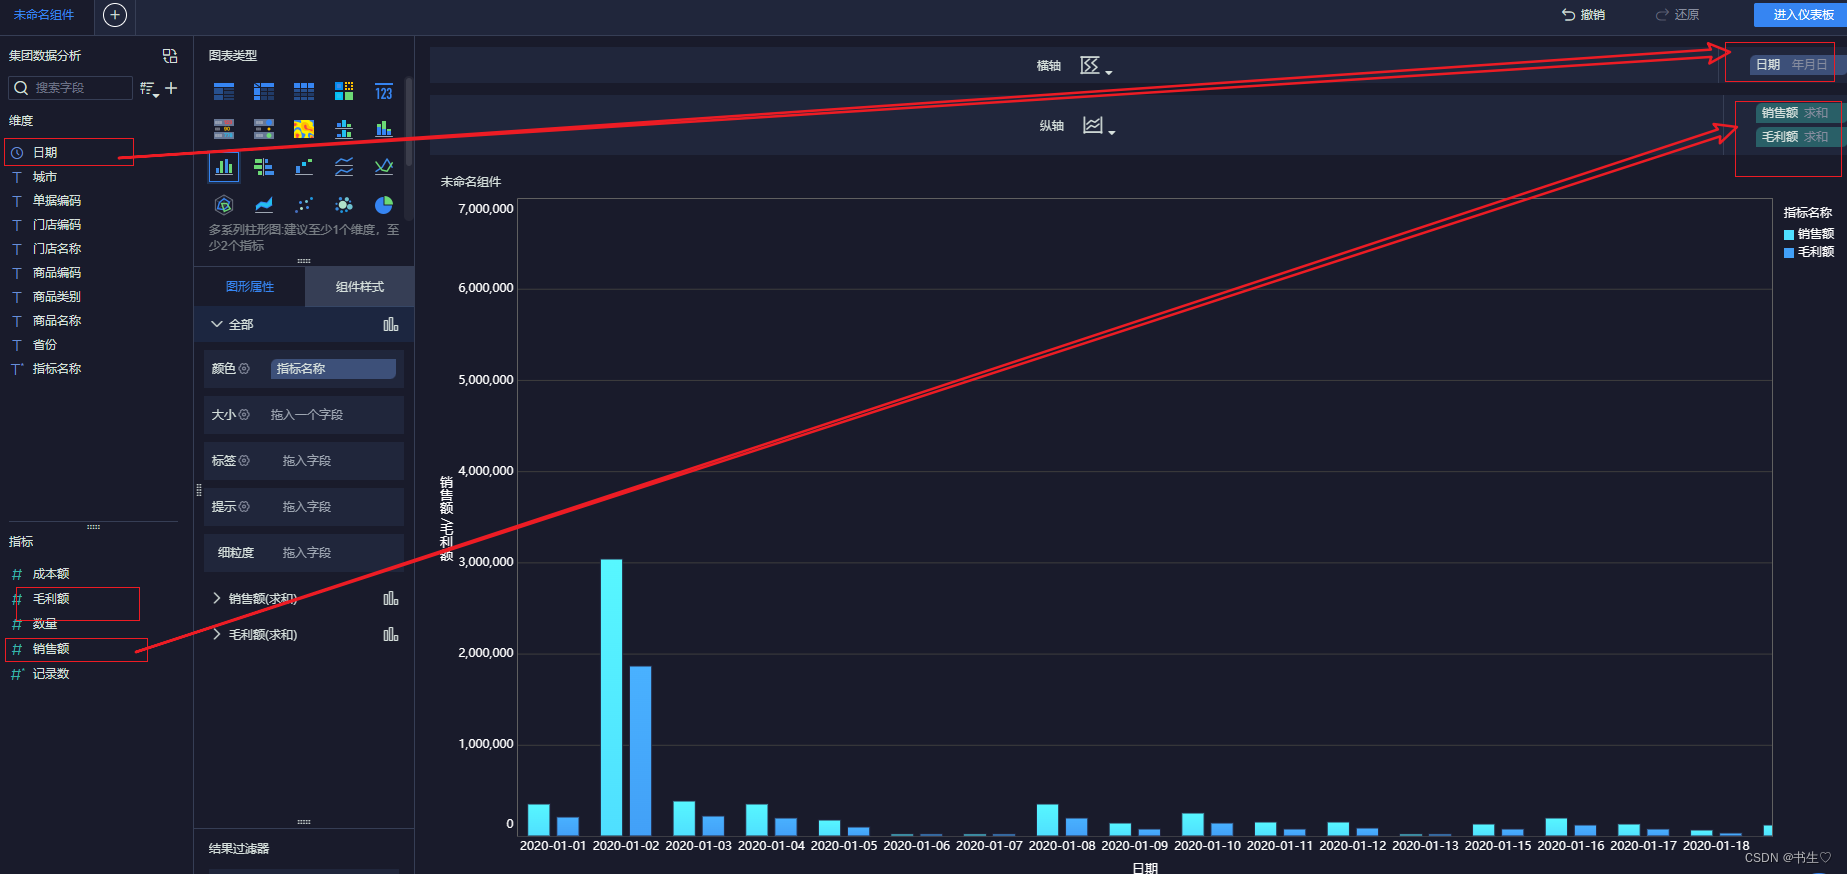Click the 指标名称 pill in the 颜色 row
This screenshot has width=1847, height=874.
[x=334, y=369]
